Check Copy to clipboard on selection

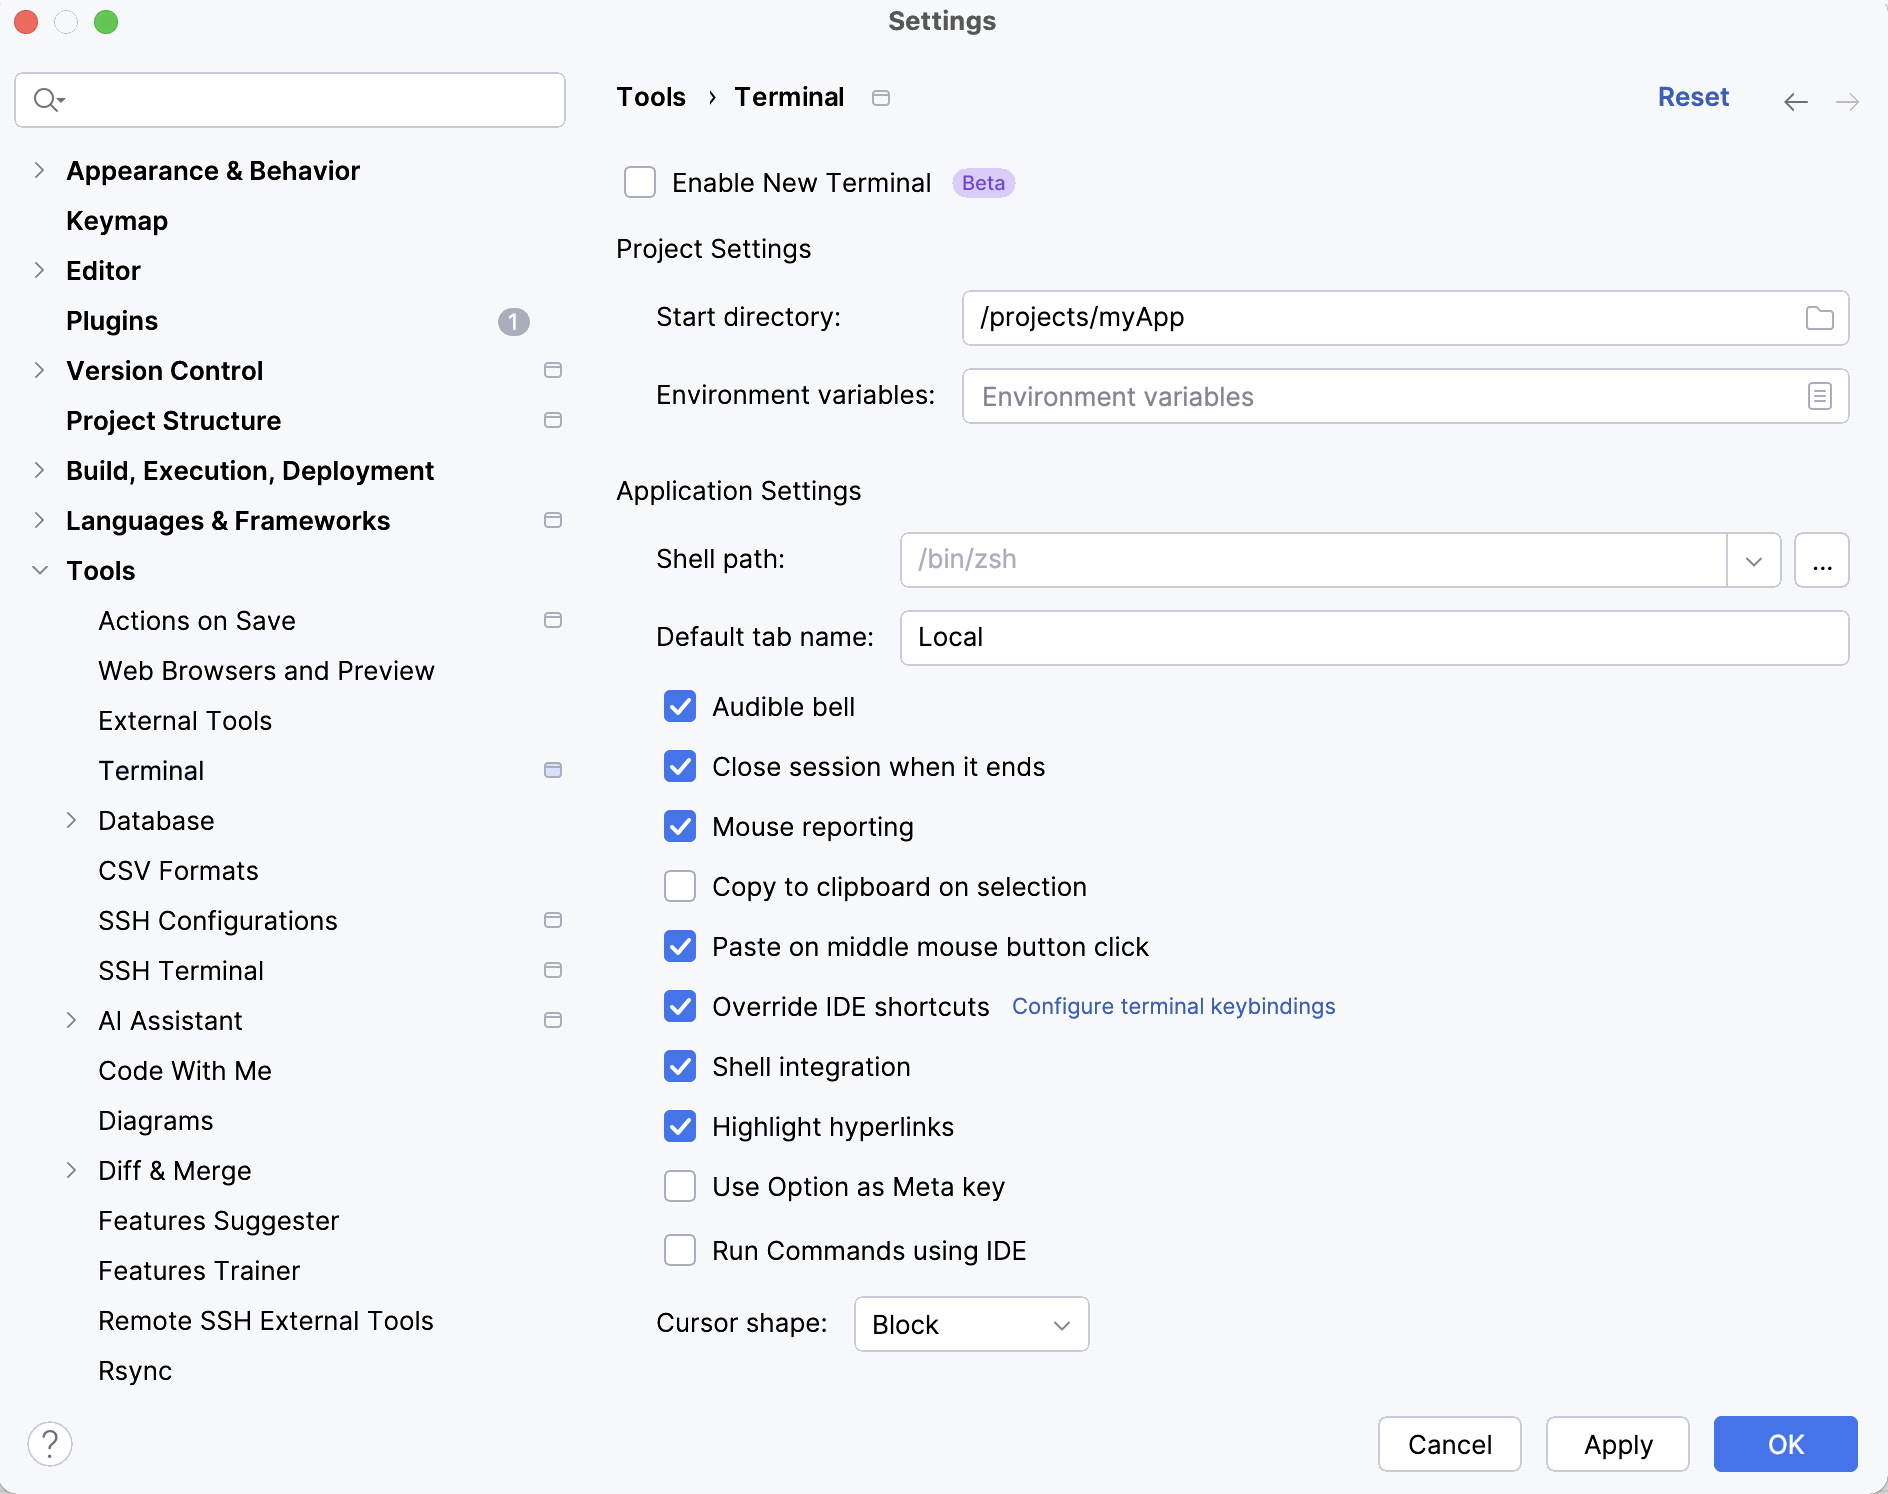click(x=680, y=887)
